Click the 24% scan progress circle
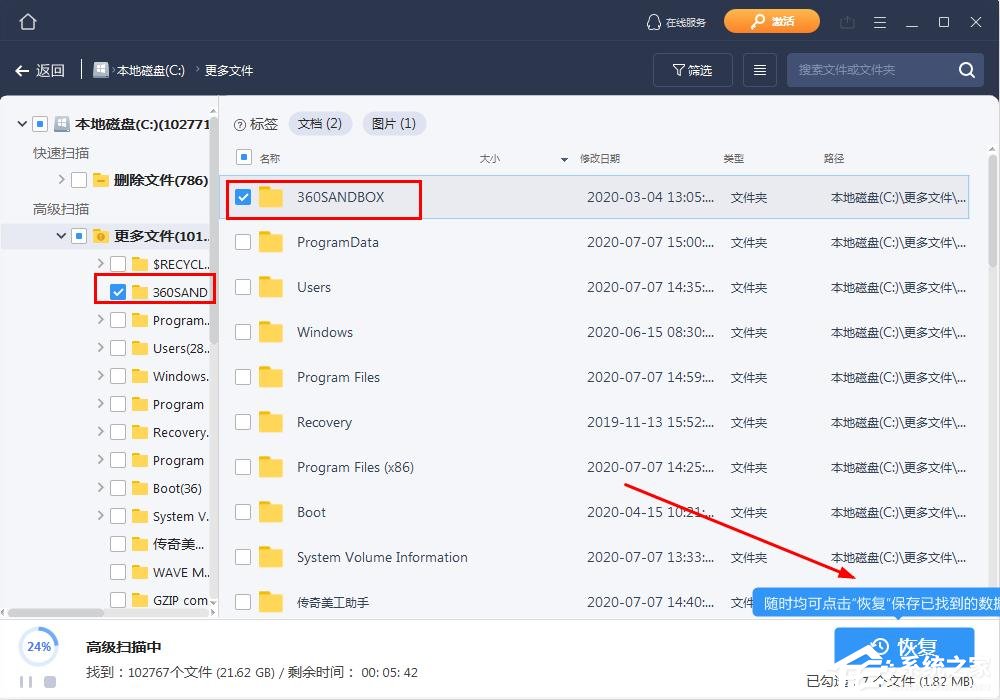The image size is (1000, 700). (39, 647)
